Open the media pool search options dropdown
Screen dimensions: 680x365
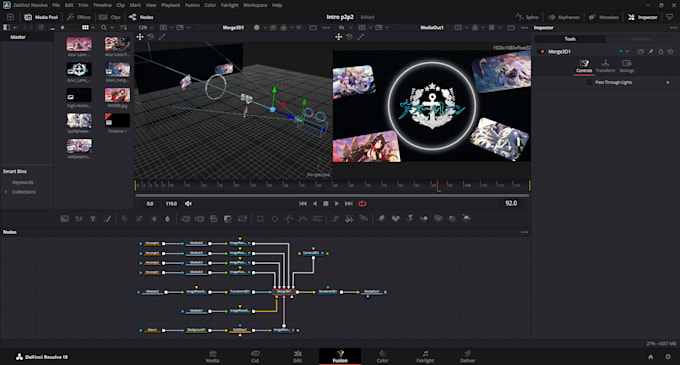click(x=112, y=28)
